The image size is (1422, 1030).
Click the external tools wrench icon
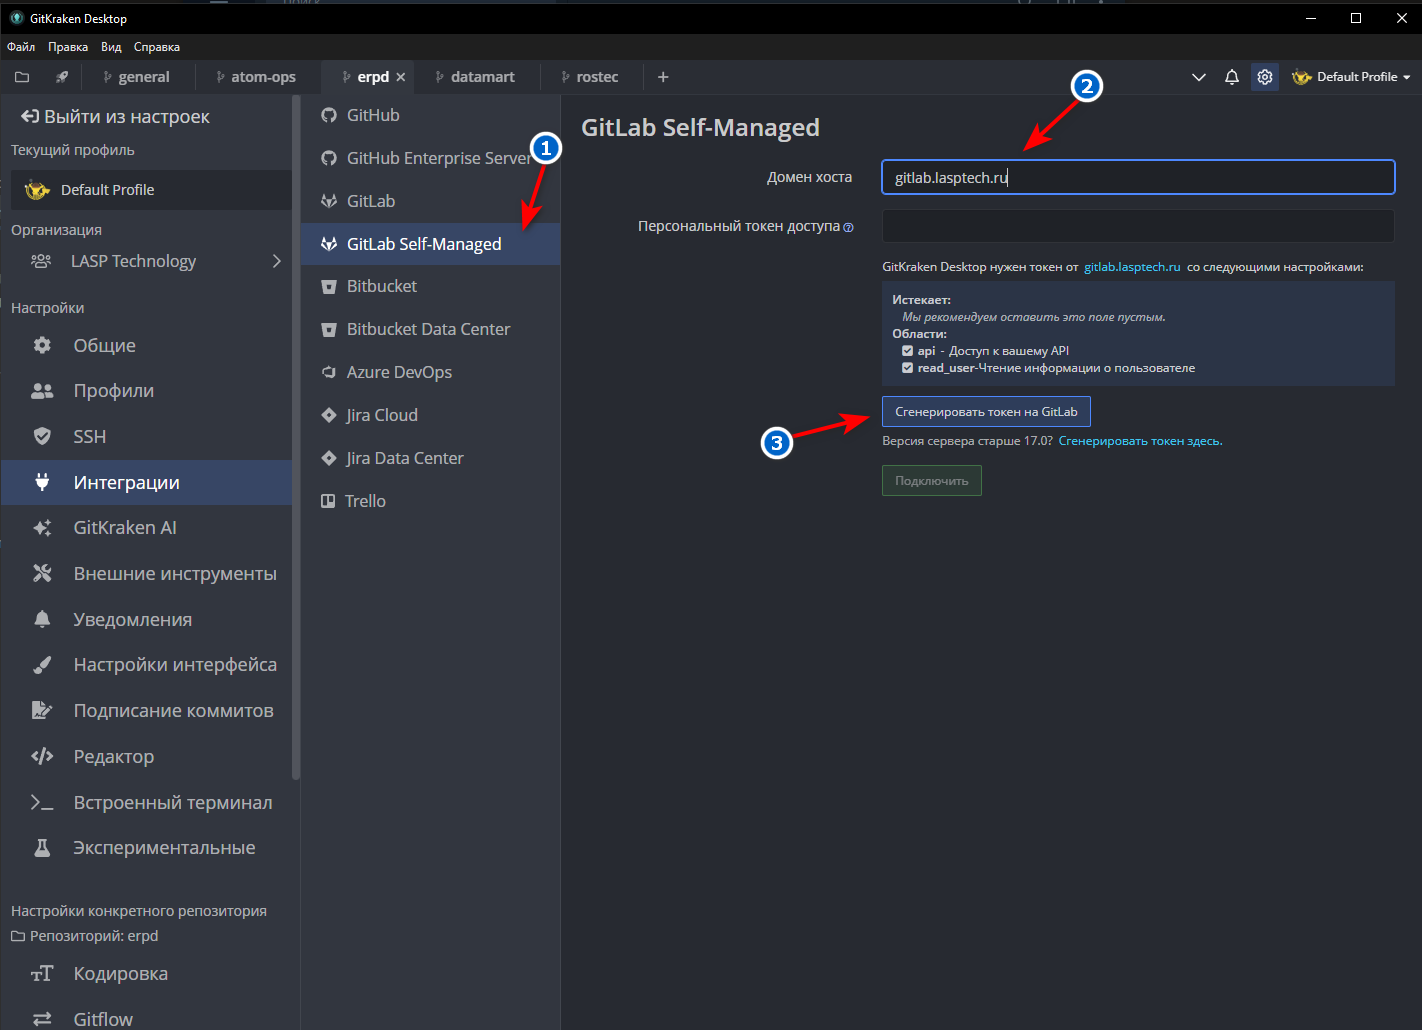42,573
